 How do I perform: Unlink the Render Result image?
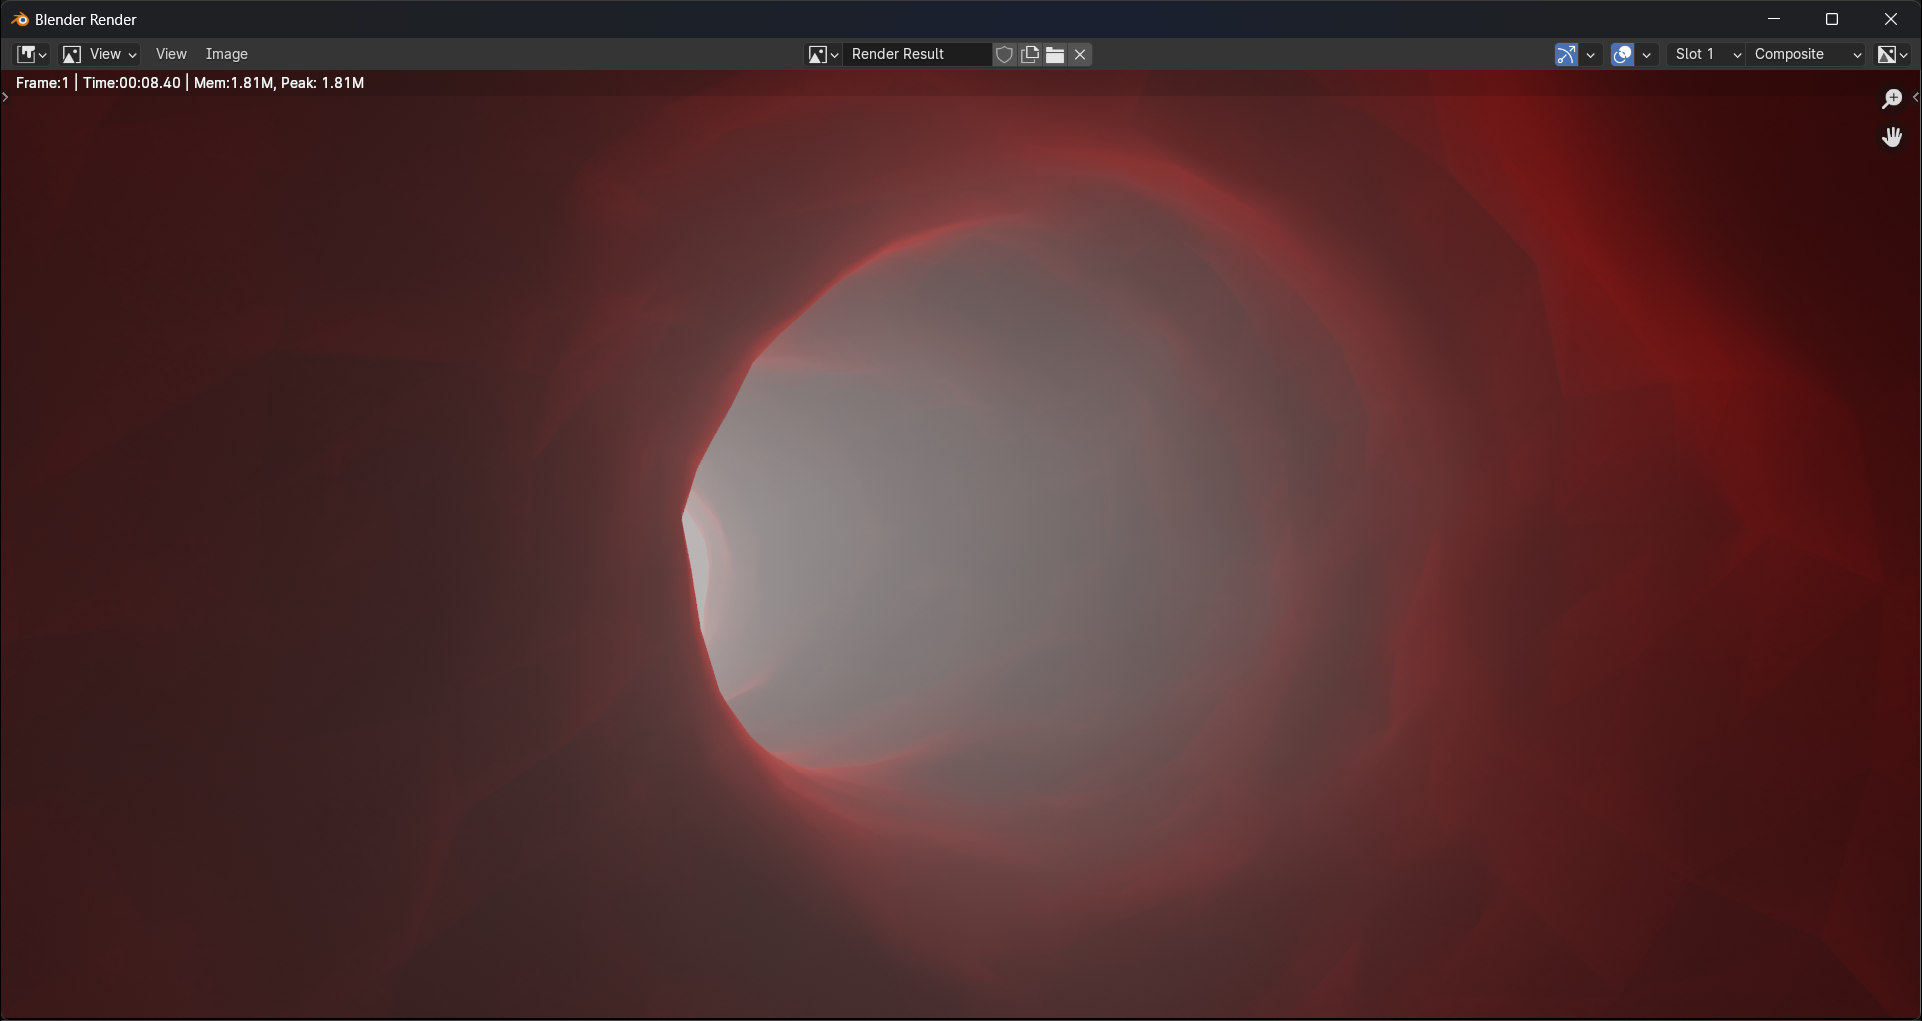click(x=1080, y=54)
